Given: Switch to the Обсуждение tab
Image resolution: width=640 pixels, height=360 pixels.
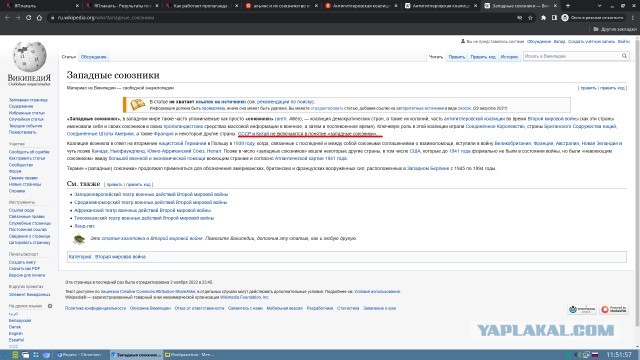Looking at the screenshot, I should (x=93, y=57).
